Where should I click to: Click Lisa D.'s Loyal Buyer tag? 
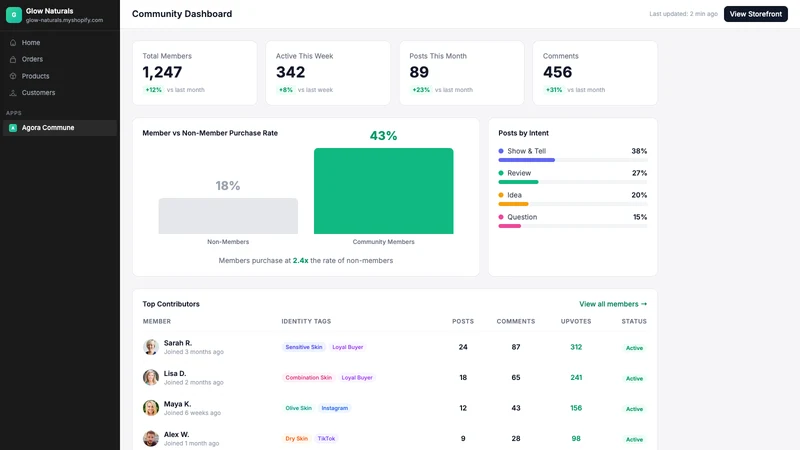357,378
